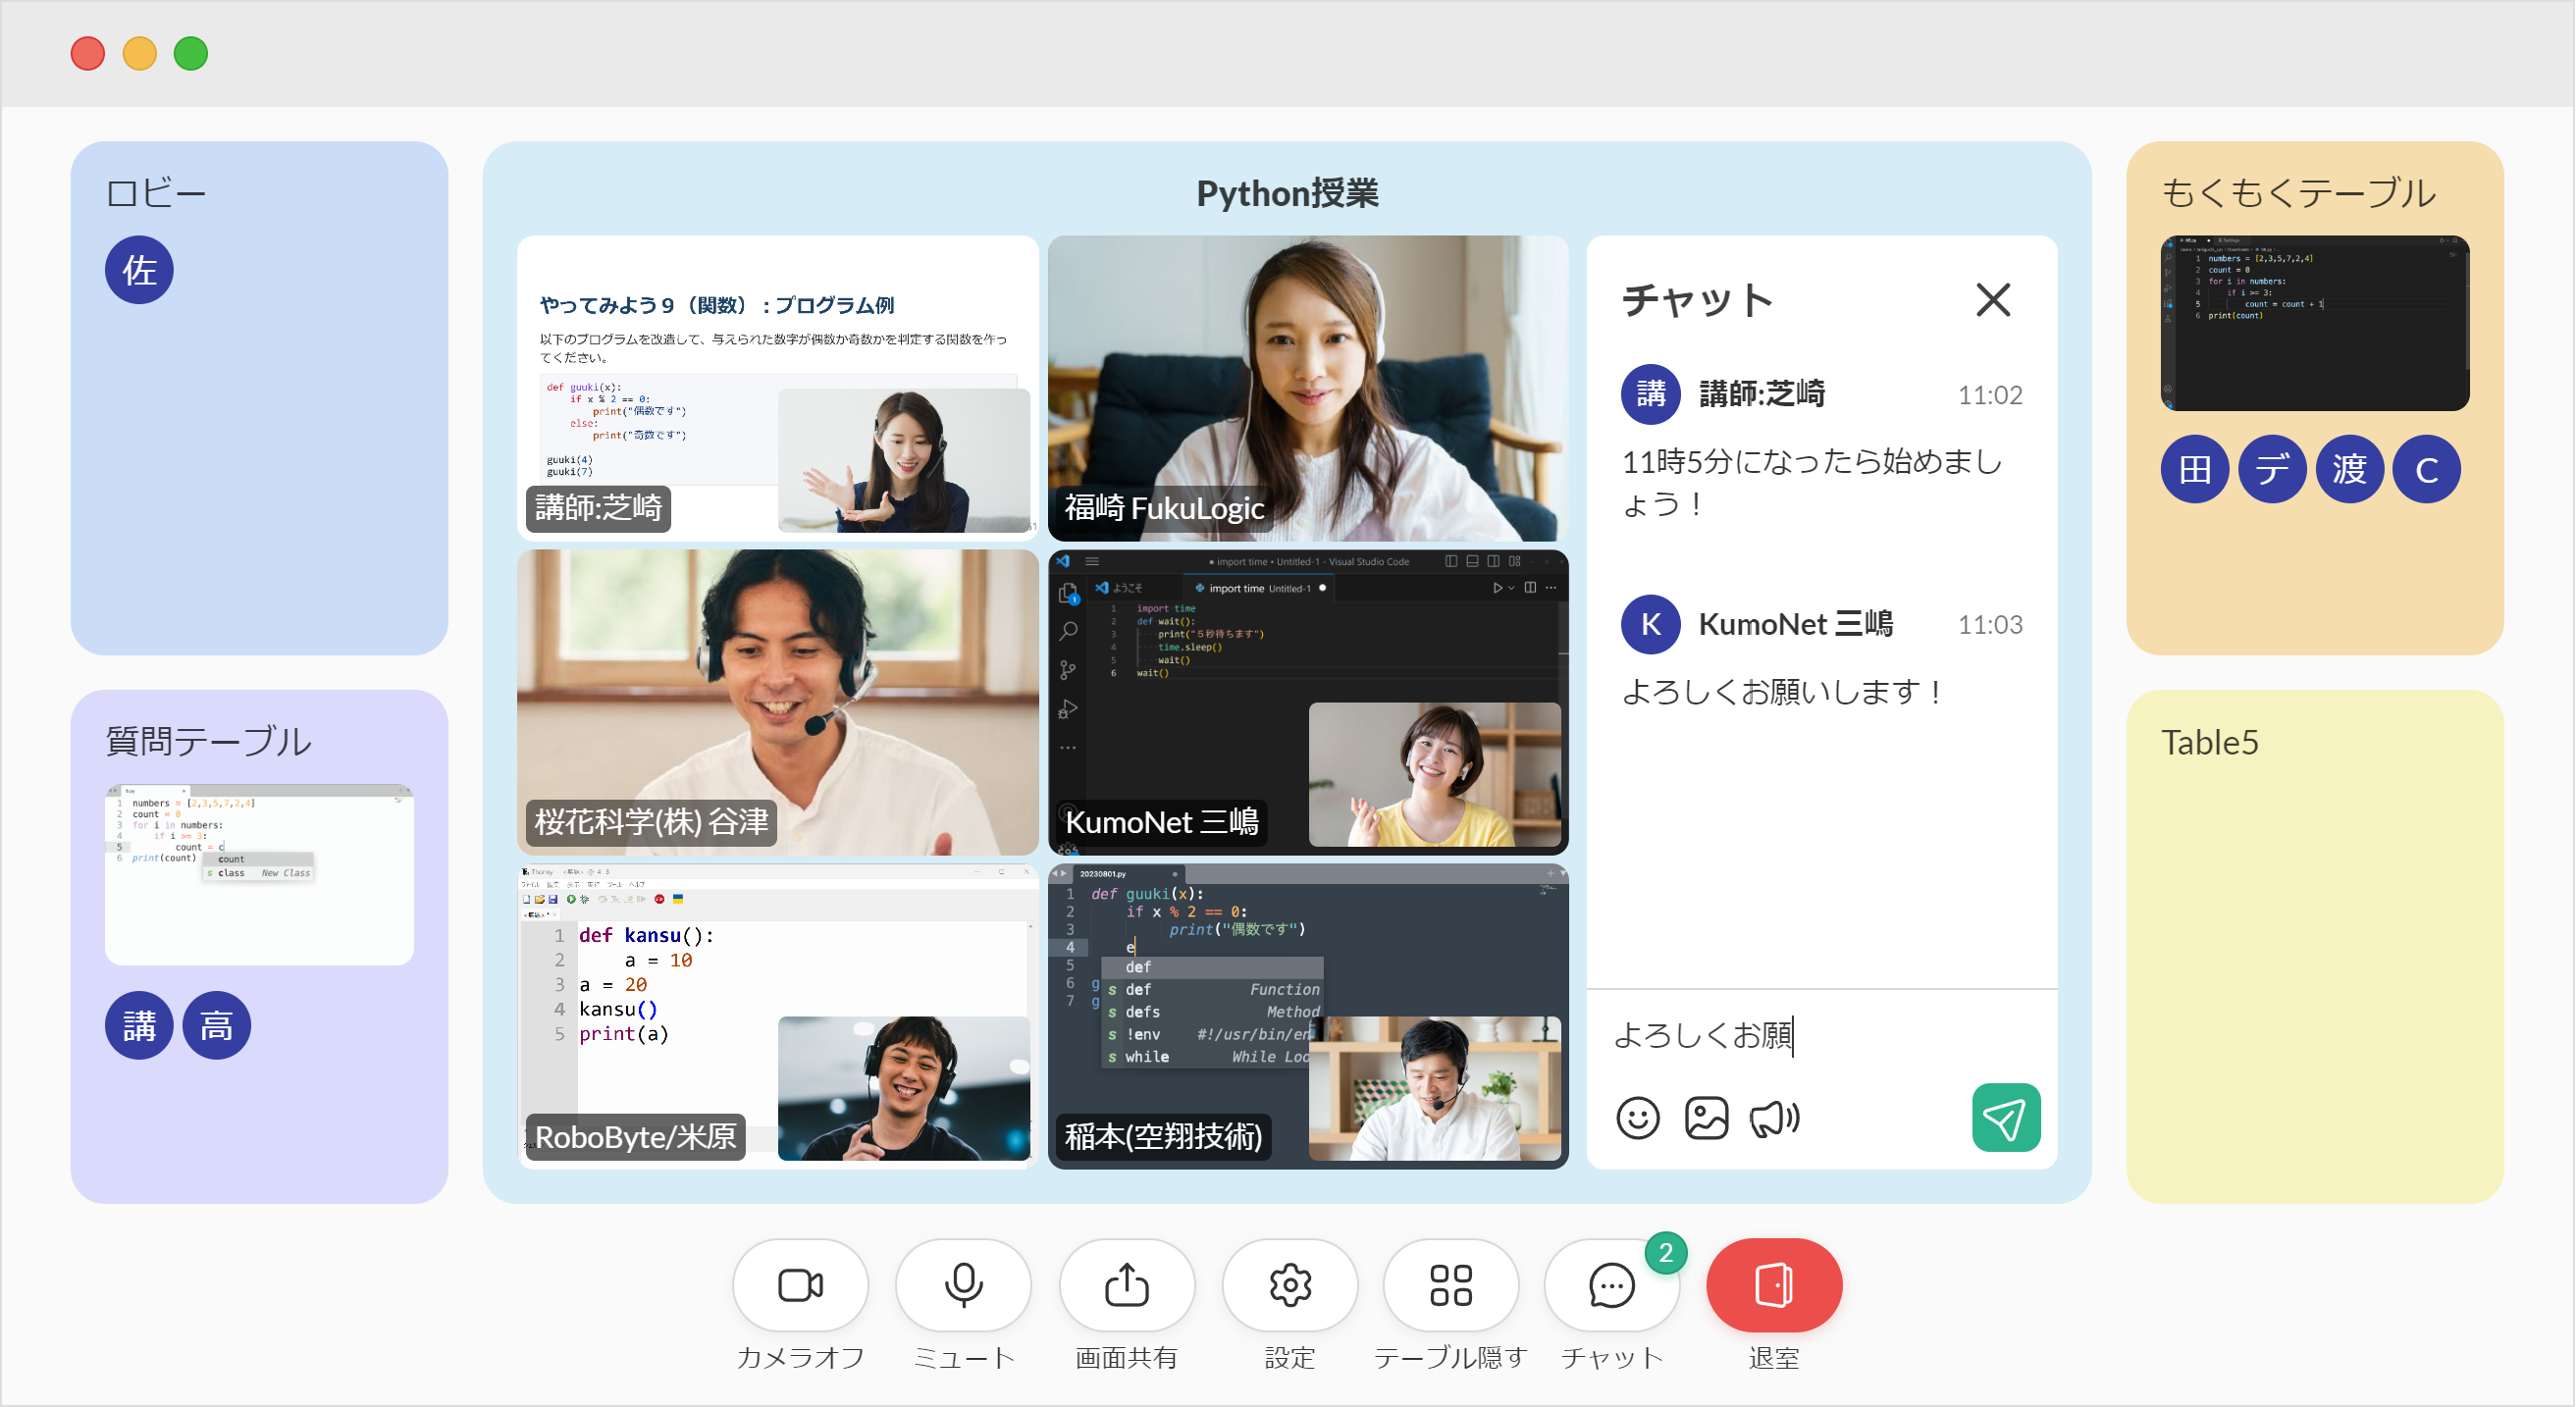This screenshot has width=2576, height=1407.
Task: Open the emoji picker in chat
Action: pyautogui.click(x=1637, y=1118)
